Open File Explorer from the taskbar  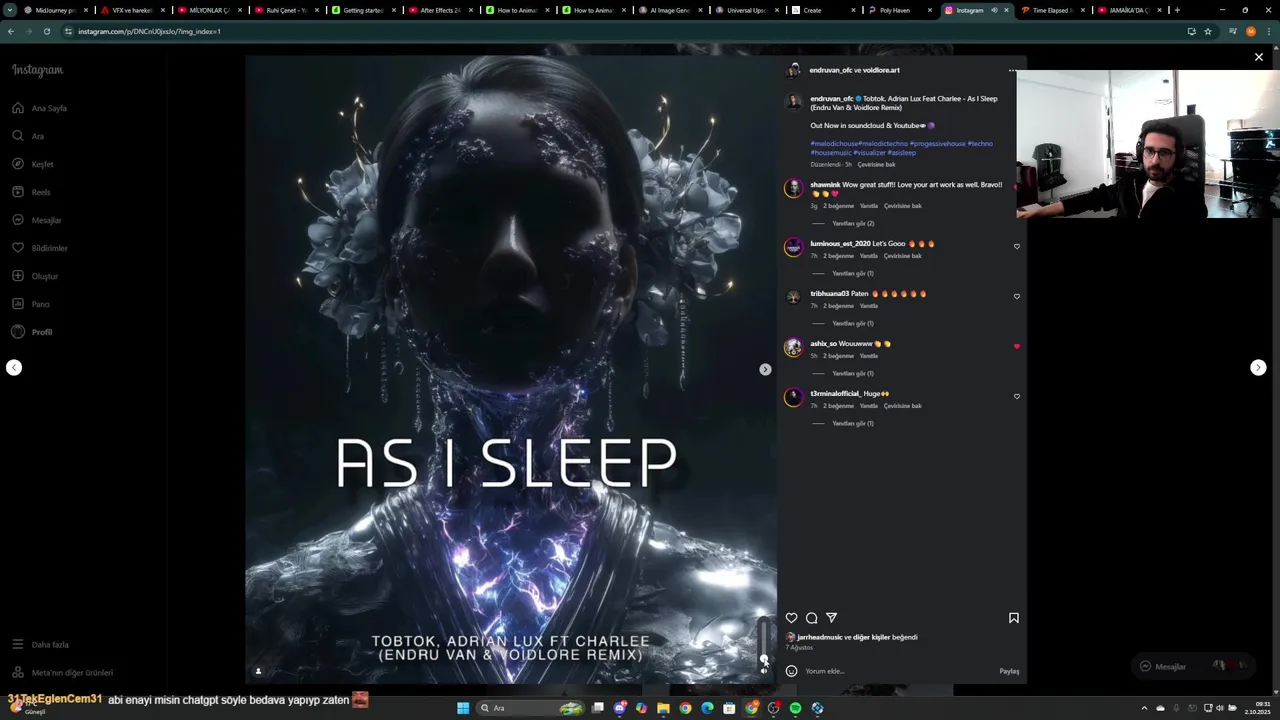click(x=663, y=708)
